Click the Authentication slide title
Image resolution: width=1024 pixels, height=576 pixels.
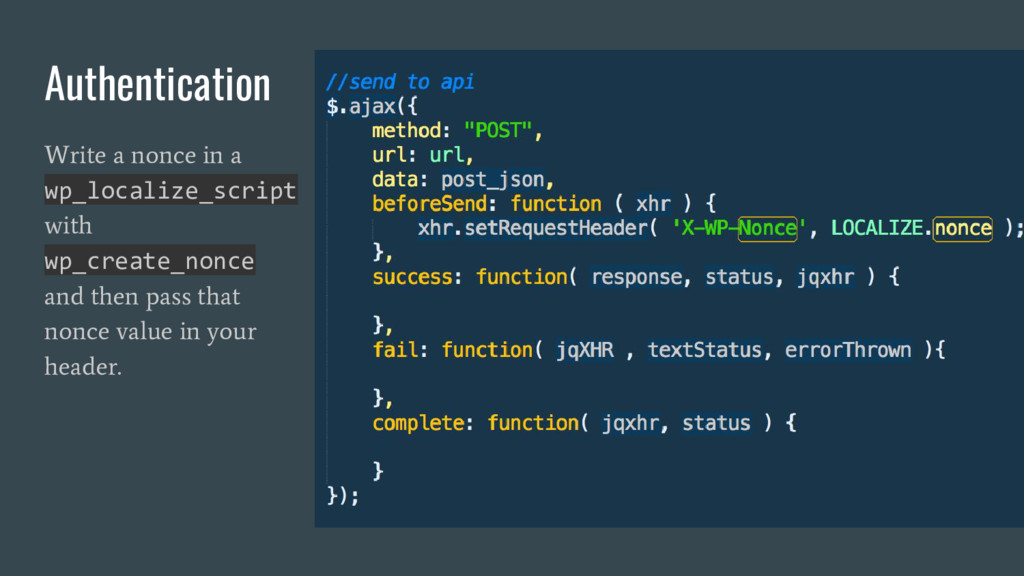click(x=157, y=84)
